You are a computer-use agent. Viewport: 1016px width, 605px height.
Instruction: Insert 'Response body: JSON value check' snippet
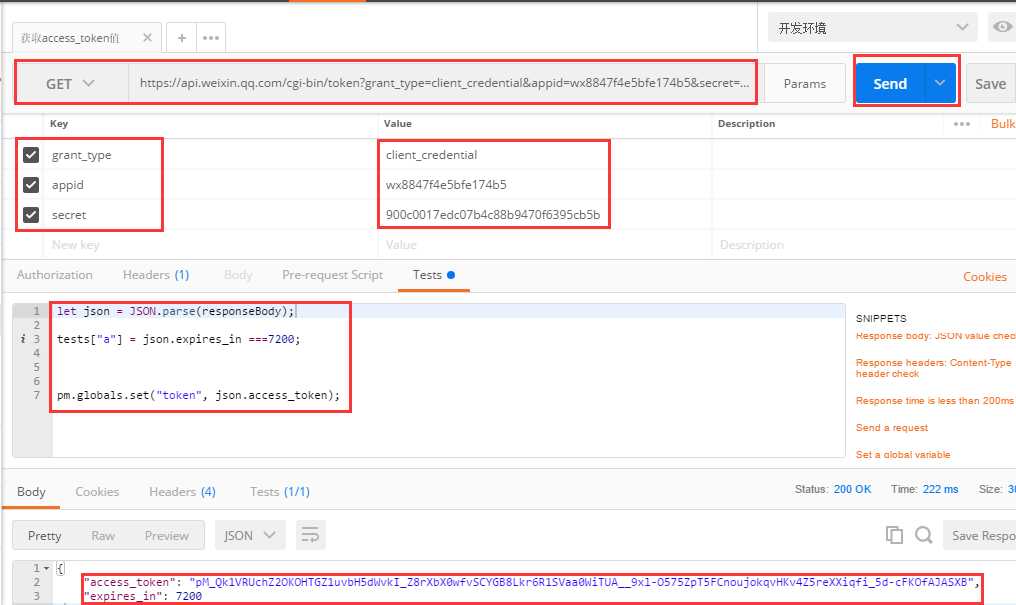(935, 336)
